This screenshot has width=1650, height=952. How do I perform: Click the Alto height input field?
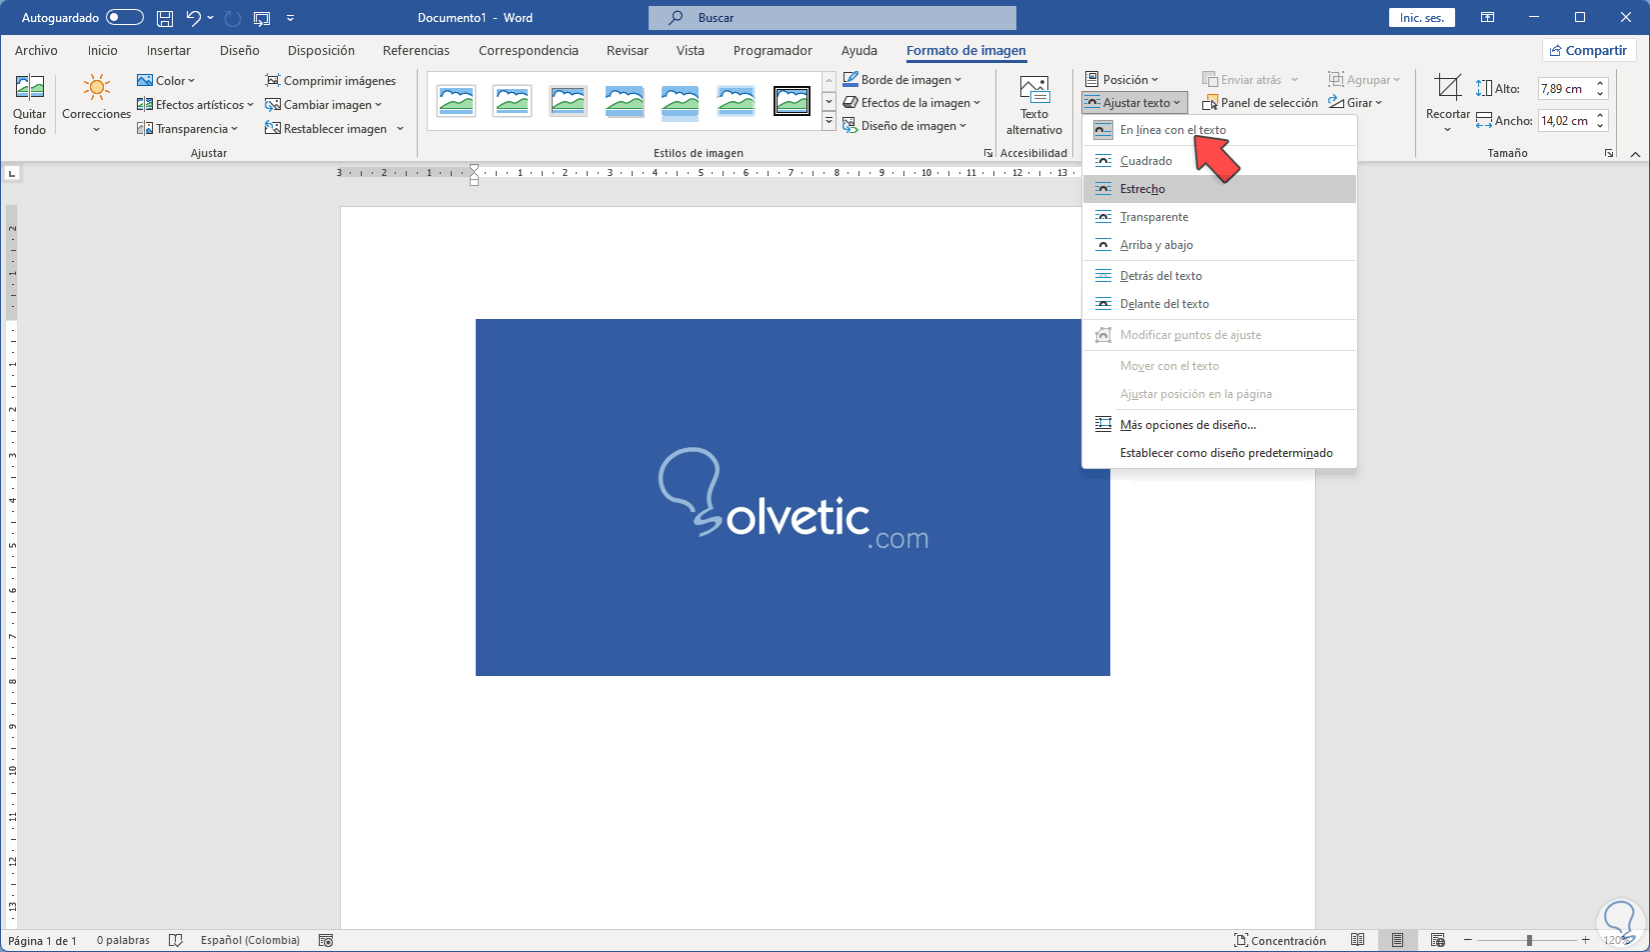point(1565,89)
